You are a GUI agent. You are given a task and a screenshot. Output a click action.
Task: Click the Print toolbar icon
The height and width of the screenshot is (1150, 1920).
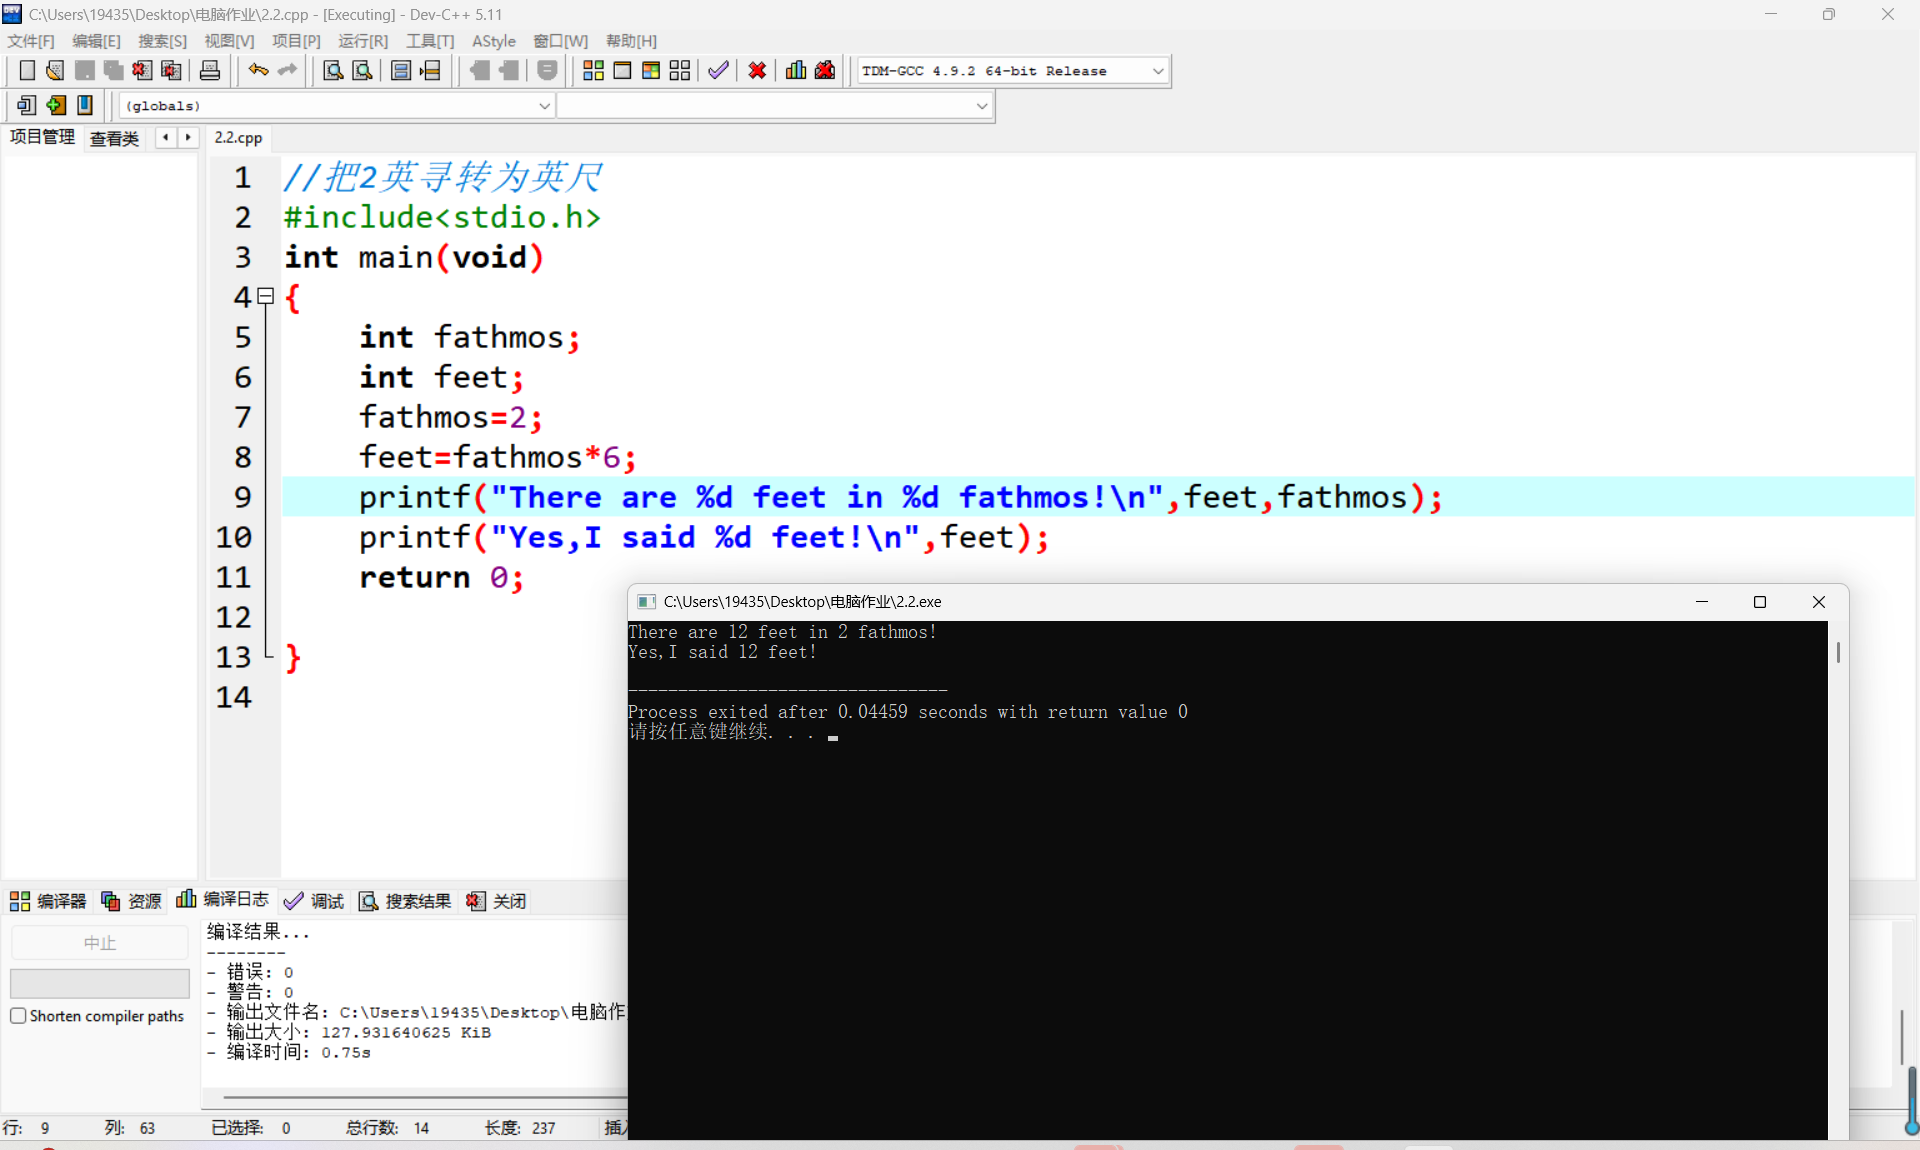tap(210, 70)
